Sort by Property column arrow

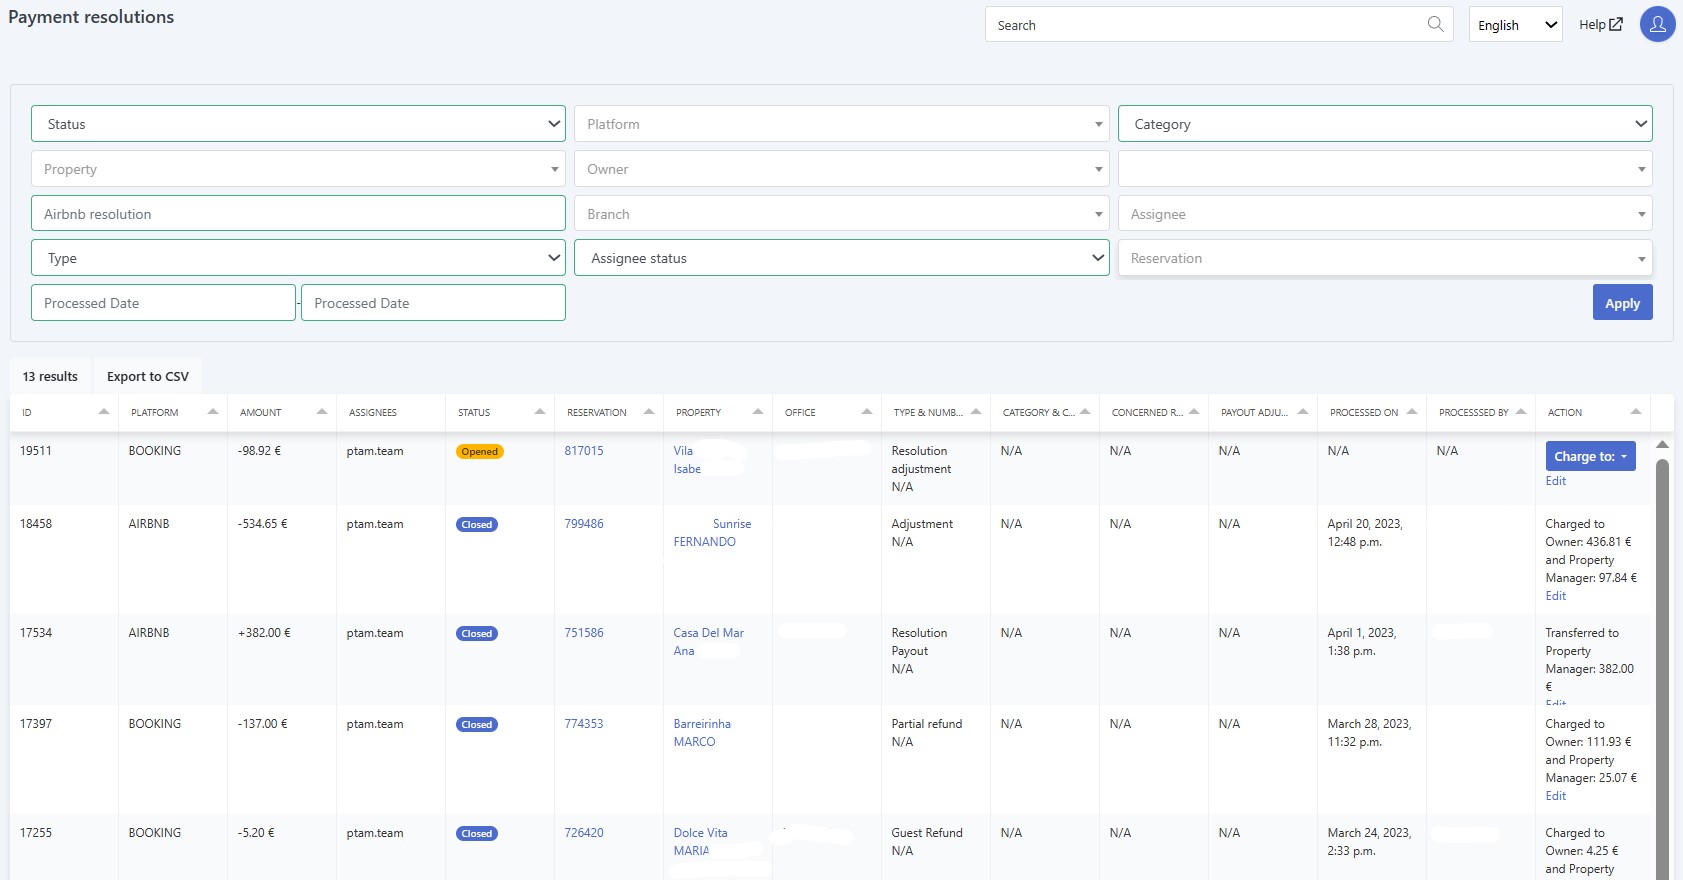tap(758, 412)
